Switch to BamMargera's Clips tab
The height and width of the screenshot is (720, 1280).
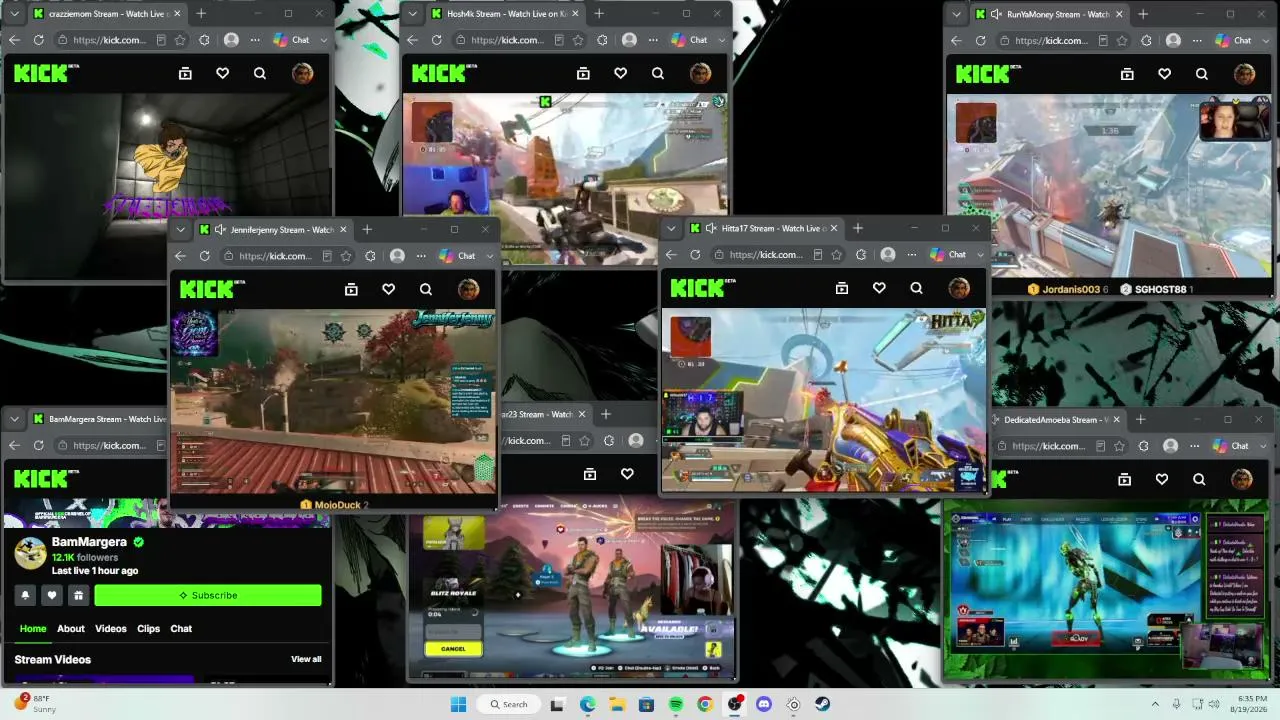coord(149,628)
